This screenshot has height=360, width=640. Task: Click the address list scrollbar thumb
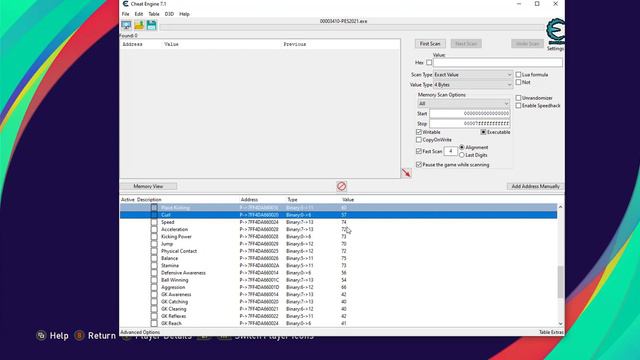tap(560, 282)
